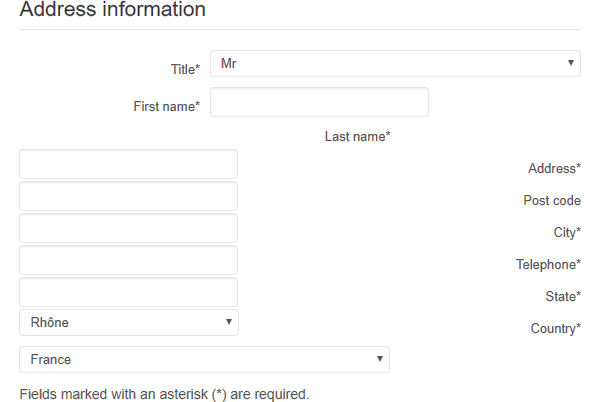
Task: Click the First name* label
Action: [166, 106]
